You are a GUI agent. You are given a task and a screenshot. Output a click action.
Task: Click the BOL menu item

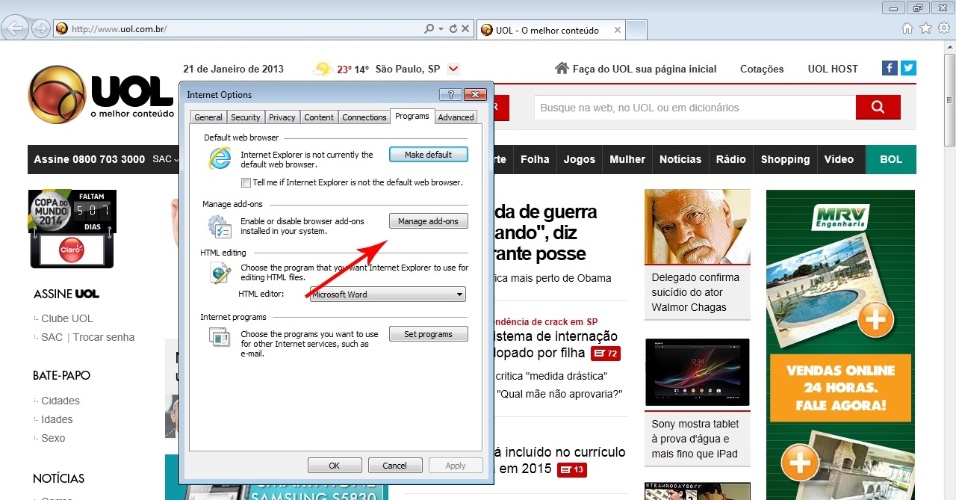(x=891, y=159)
